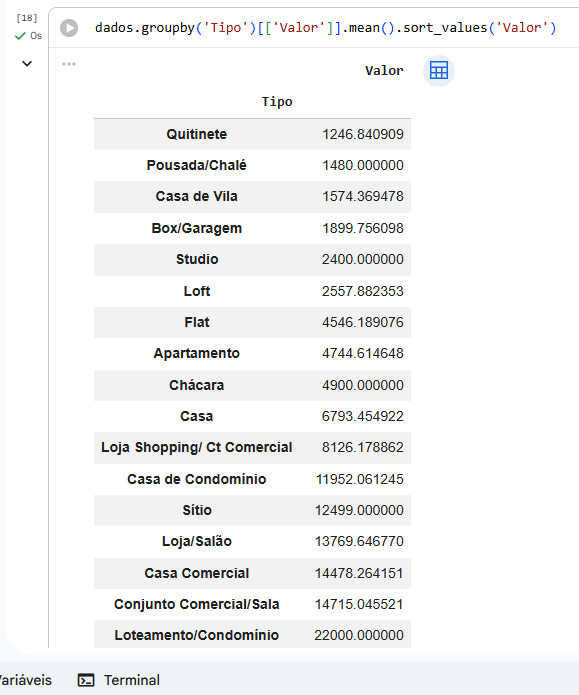This screenshot has height=695, width=579.
Task: Select the value 1480.000000
Action: 363,165
